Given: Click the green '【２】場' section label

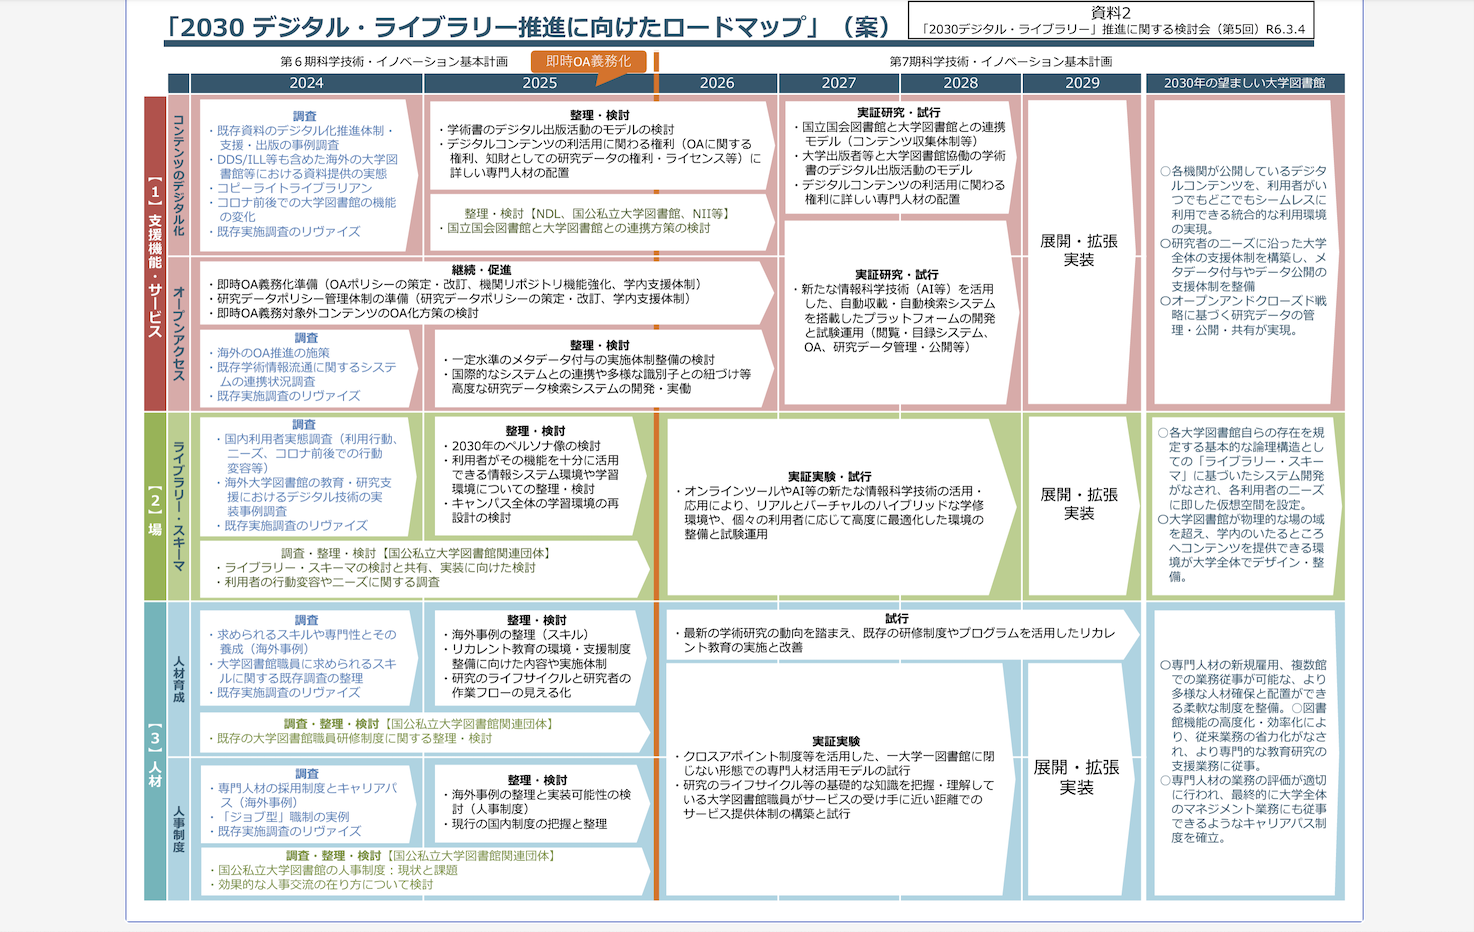Looking at the screenshot, I should coord(155,508).
